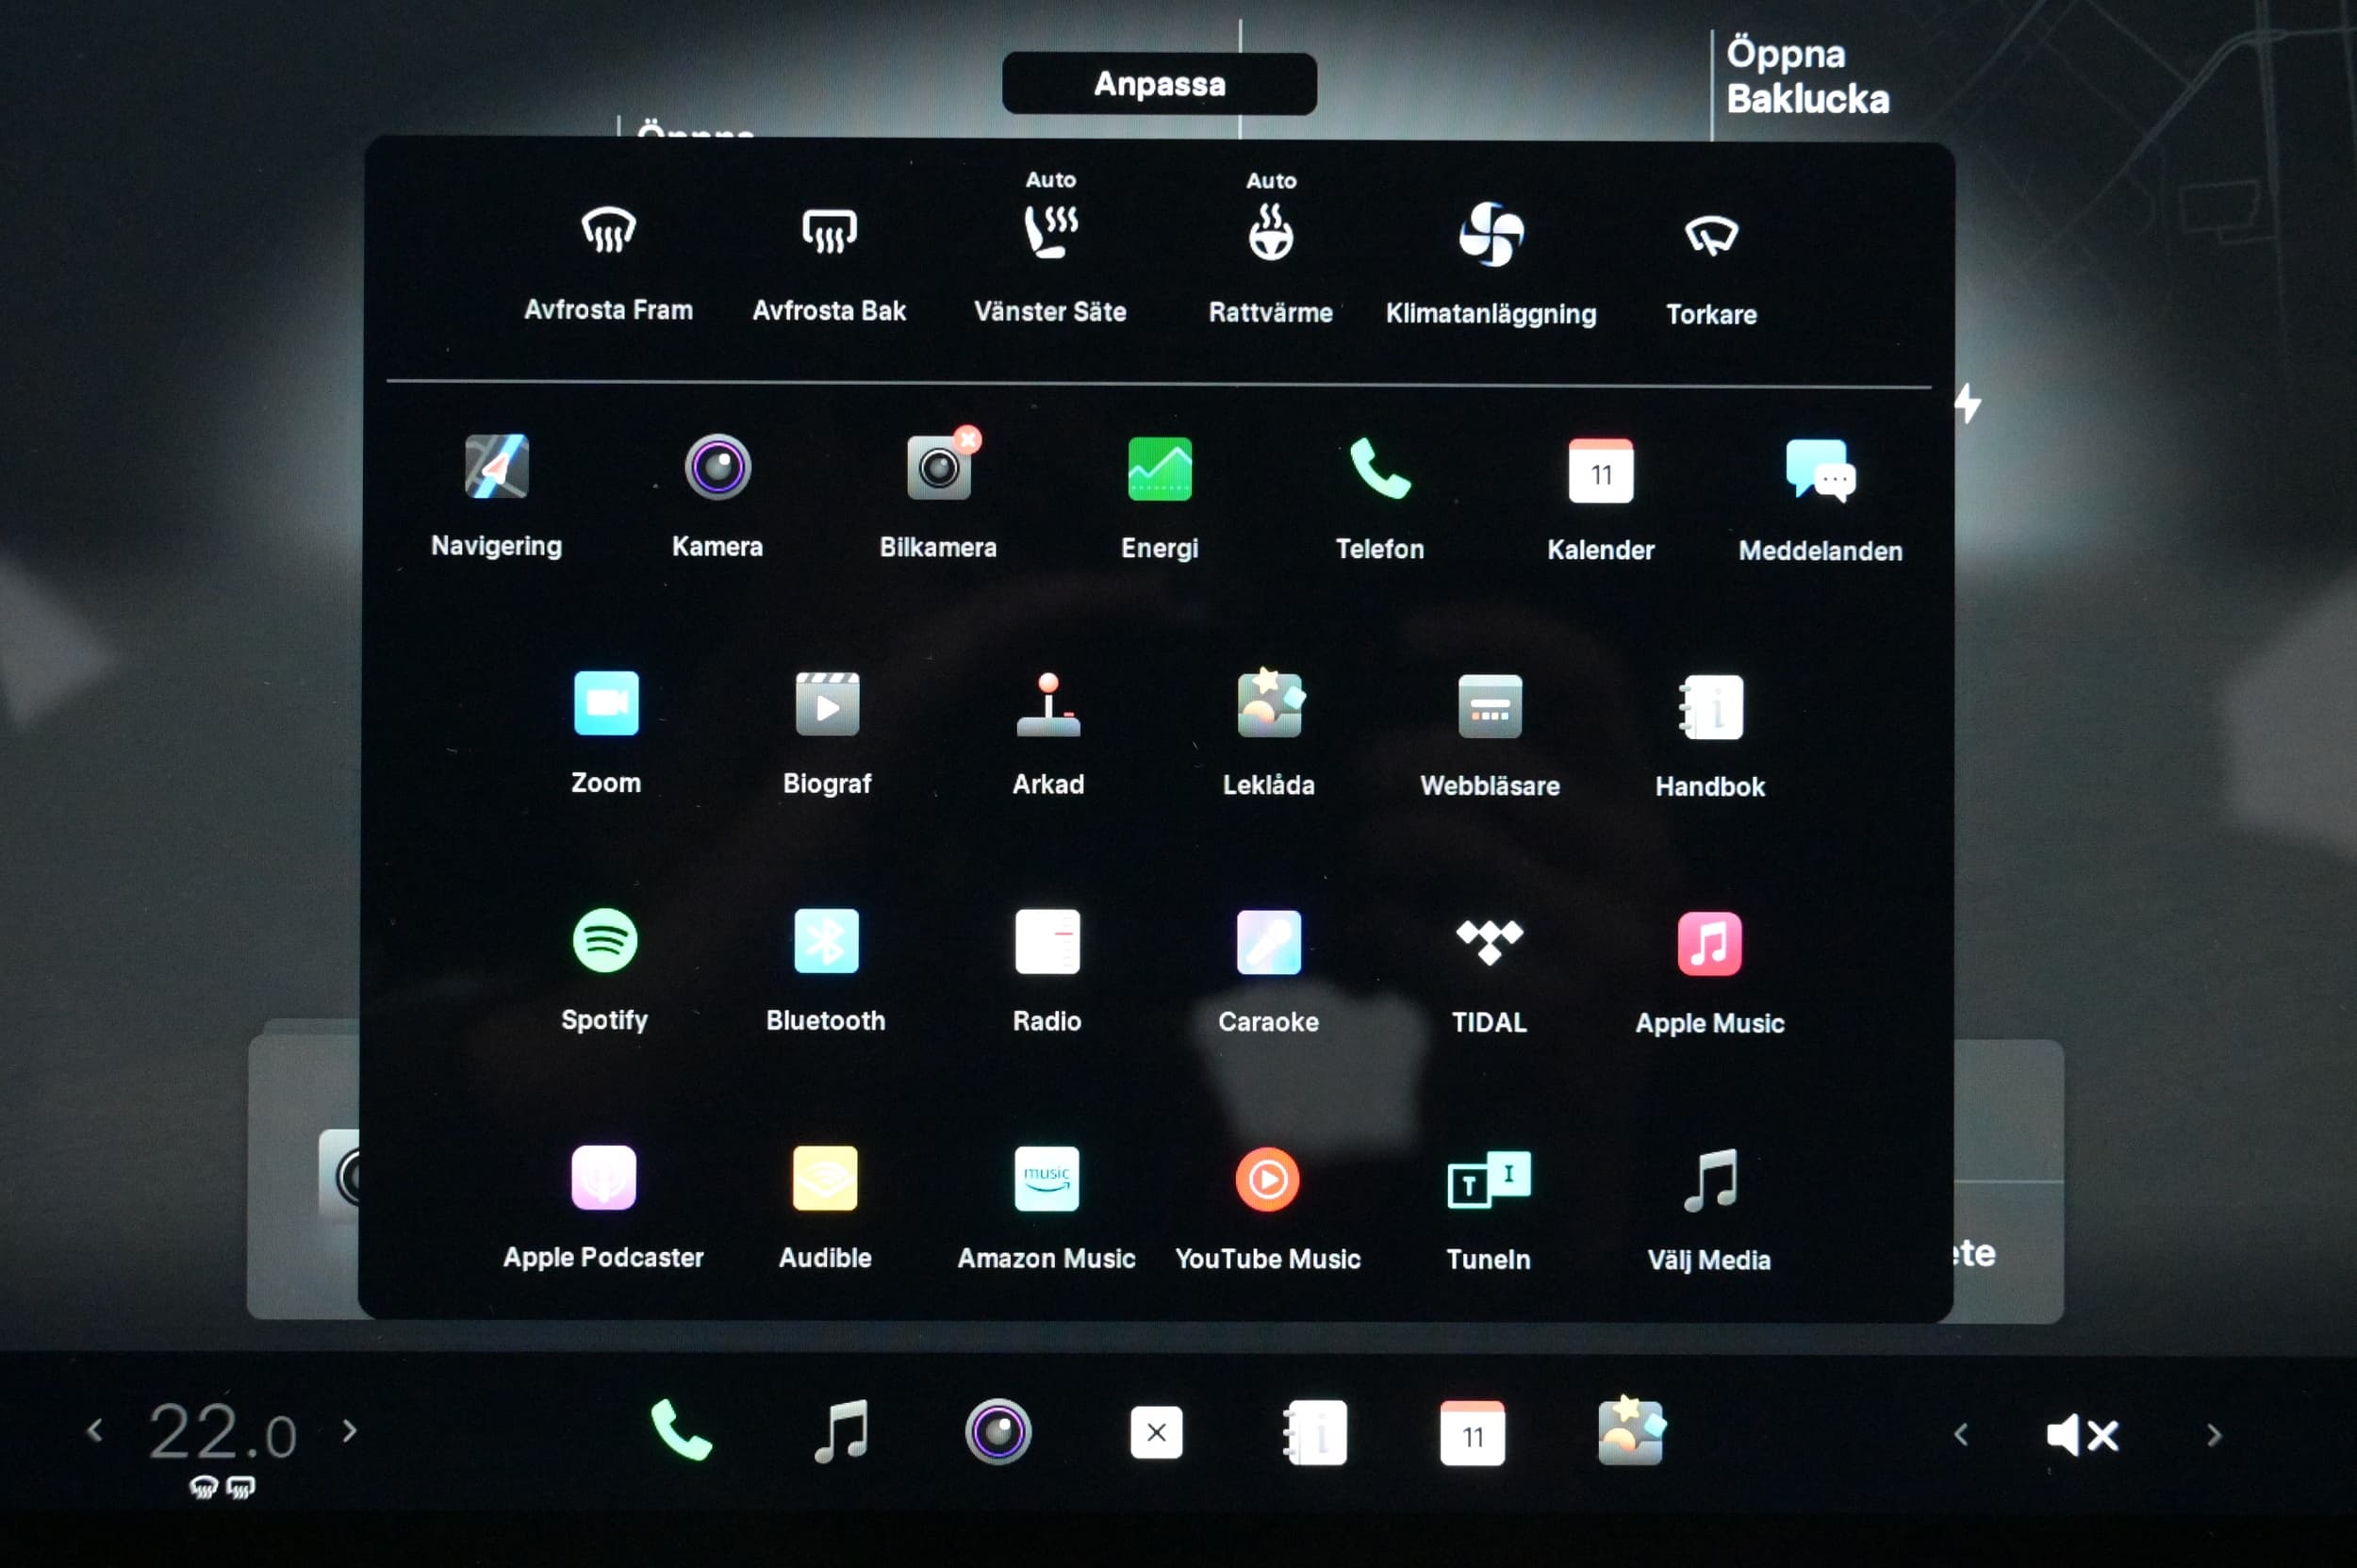Raise volume with right chevron
This screenshot has height=1568, width=2357.
pyautogui.click(x=2214, y=1436)
